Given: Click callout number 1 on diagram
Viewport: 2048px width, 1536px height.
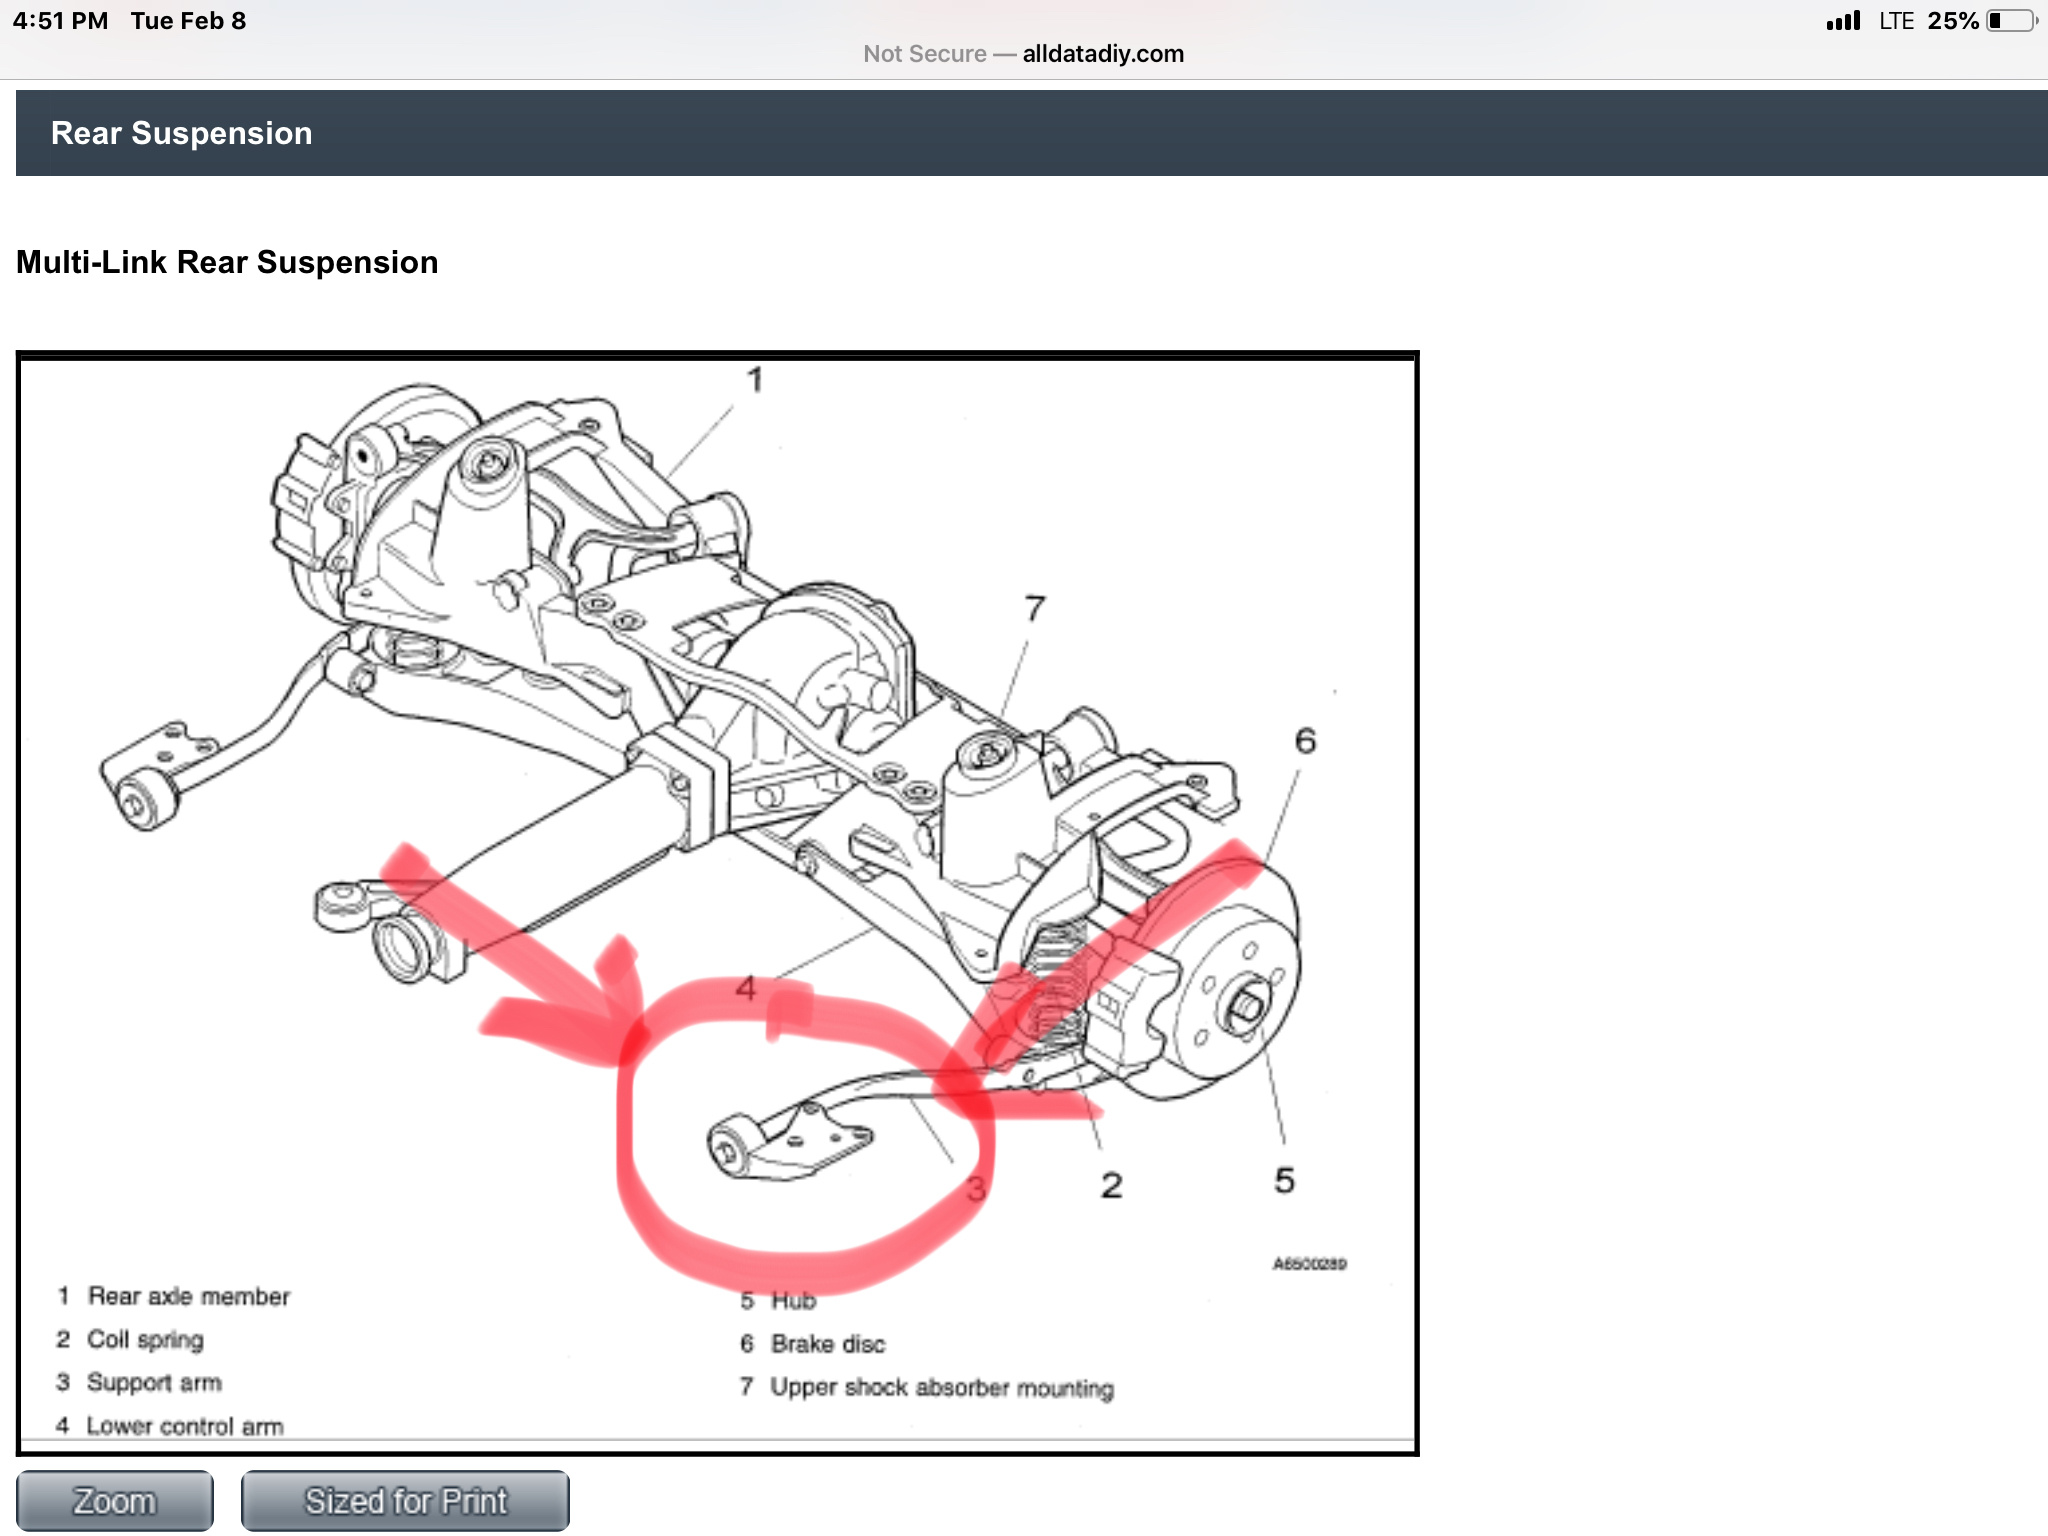Looking at the screenshot, I should pos(756,380).
